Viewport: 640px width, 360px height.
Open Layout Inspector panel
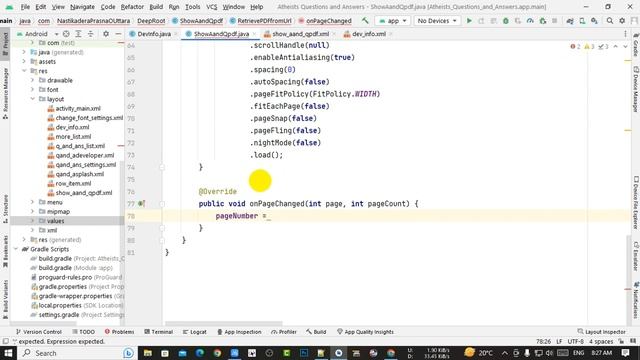[602, 332]
